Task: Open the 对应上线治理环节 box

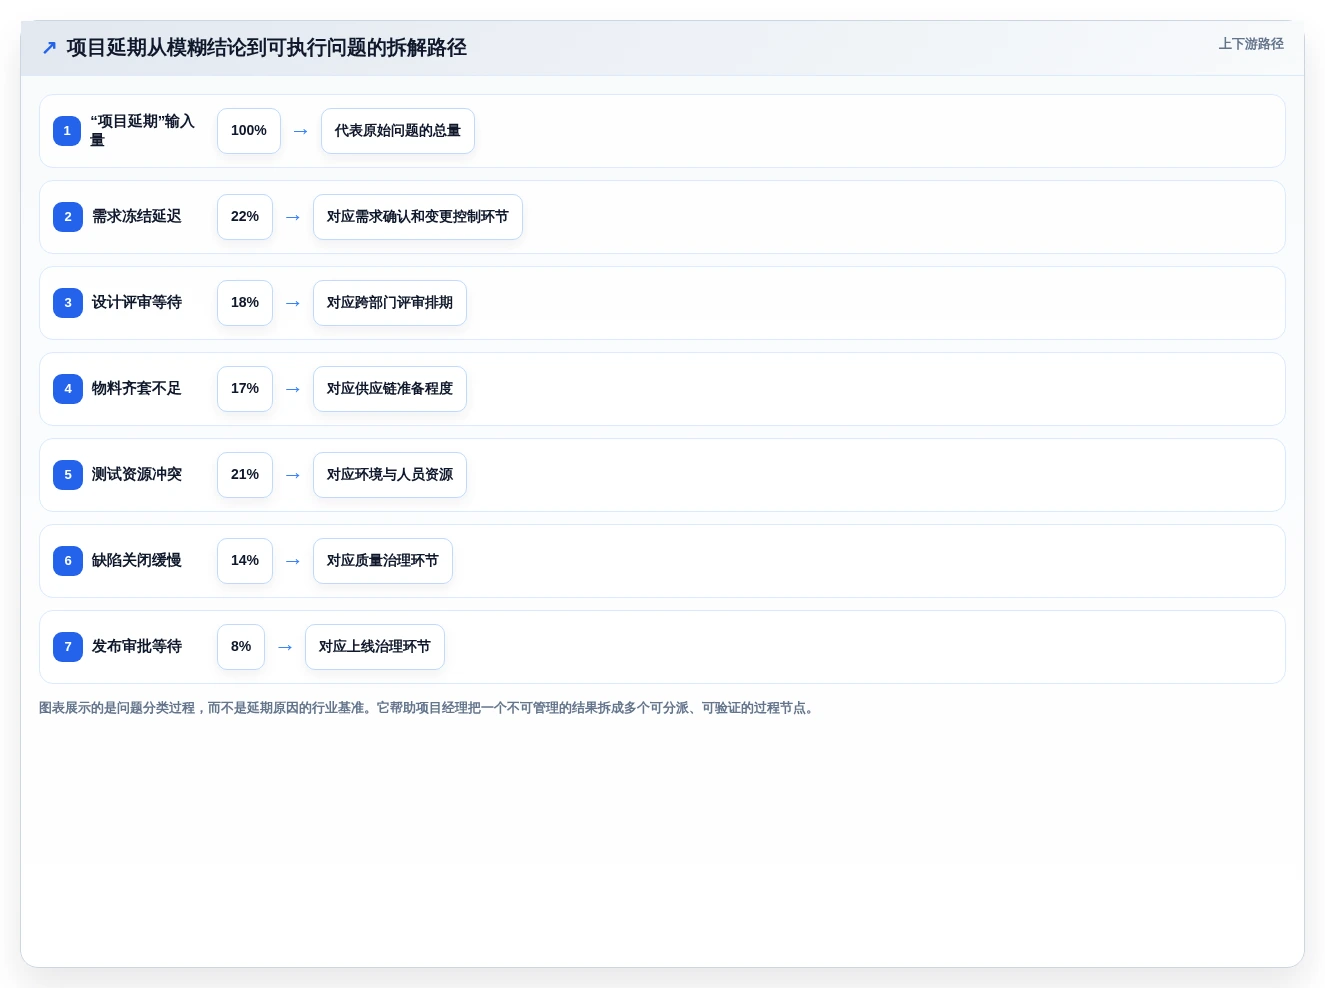Action: coord(375,647)
